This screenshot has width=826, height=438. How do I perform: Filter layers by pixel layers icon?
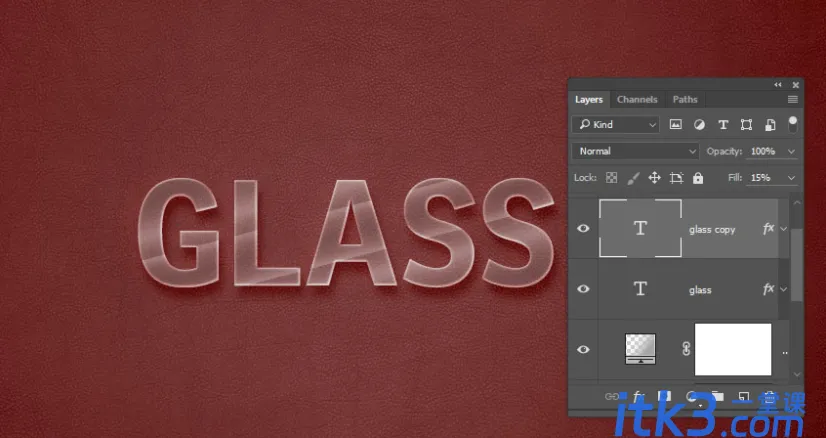click(675, 124)
